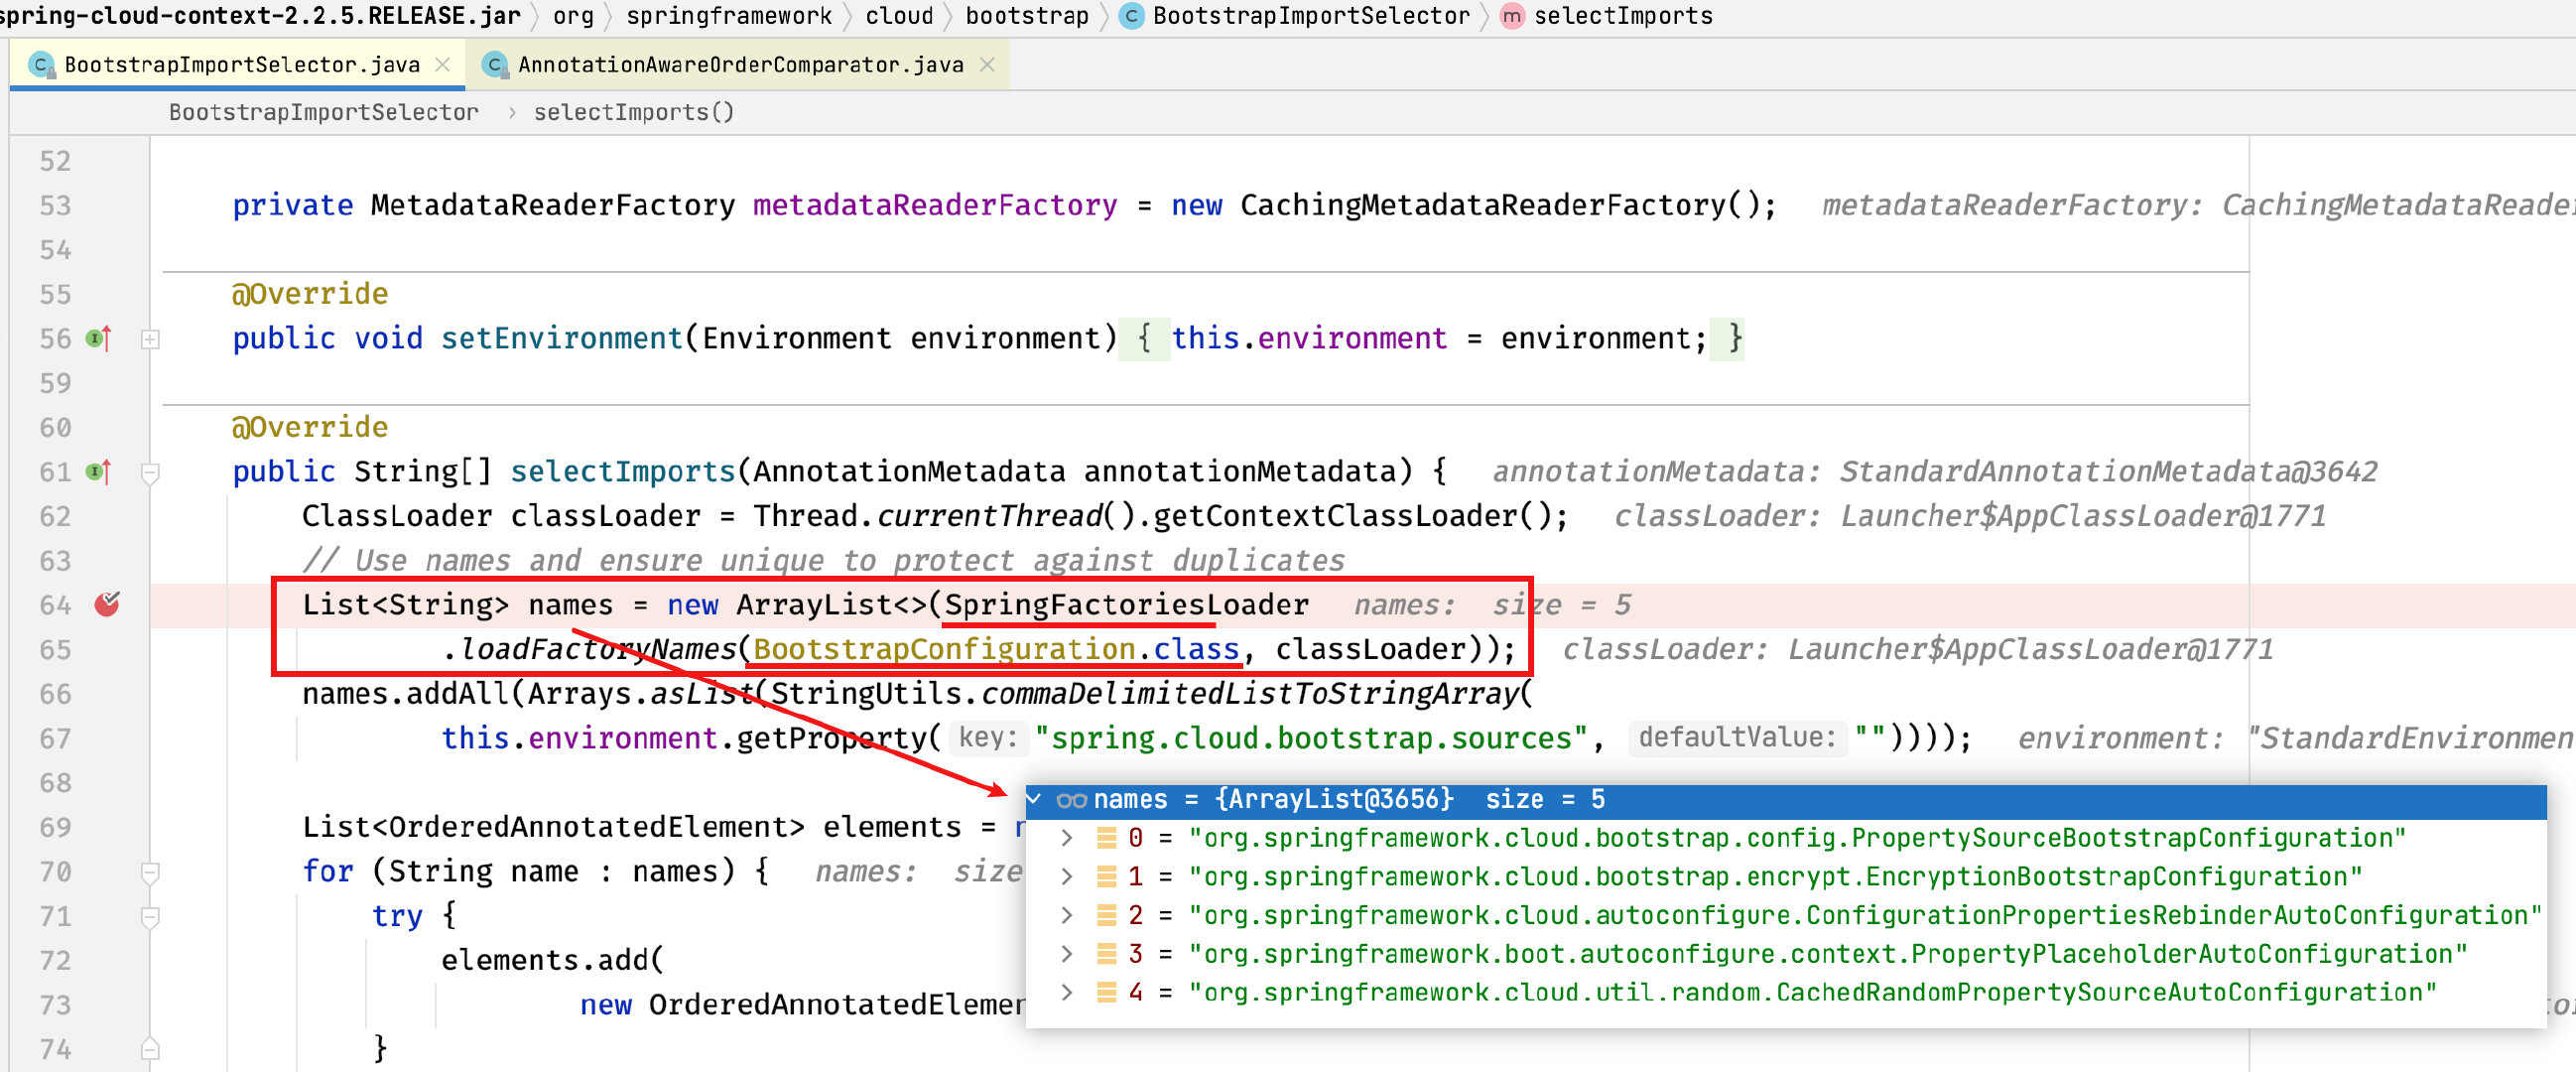Click line number 53 in gutter
The width and height of the screenshot is (2576, 1072).
click(55, 206)
